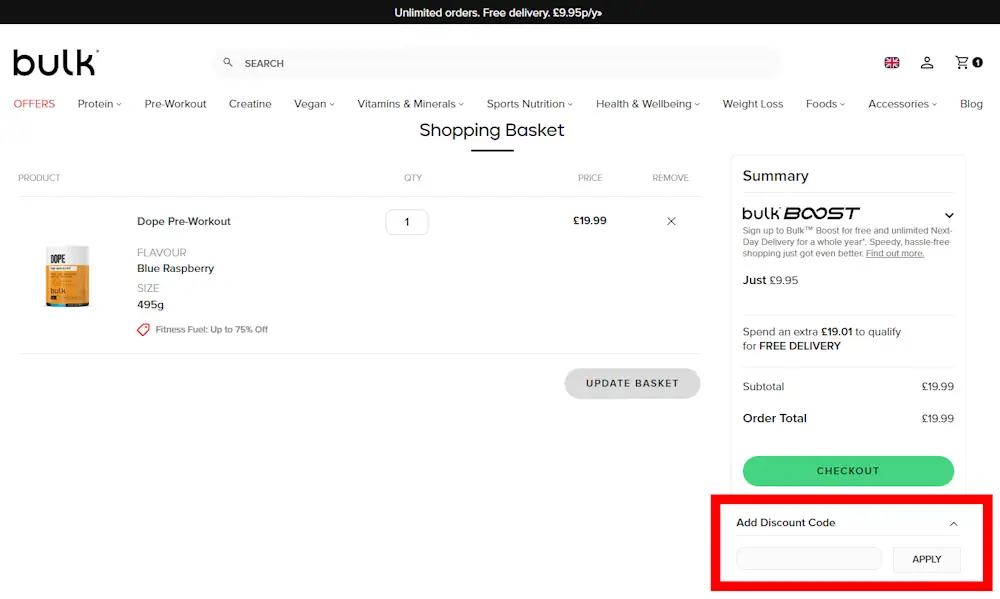Screen dimensions: 1000x599
Task: Open the Weight Loss menu item
Action: pyautogui.click(x=753, y=104)
